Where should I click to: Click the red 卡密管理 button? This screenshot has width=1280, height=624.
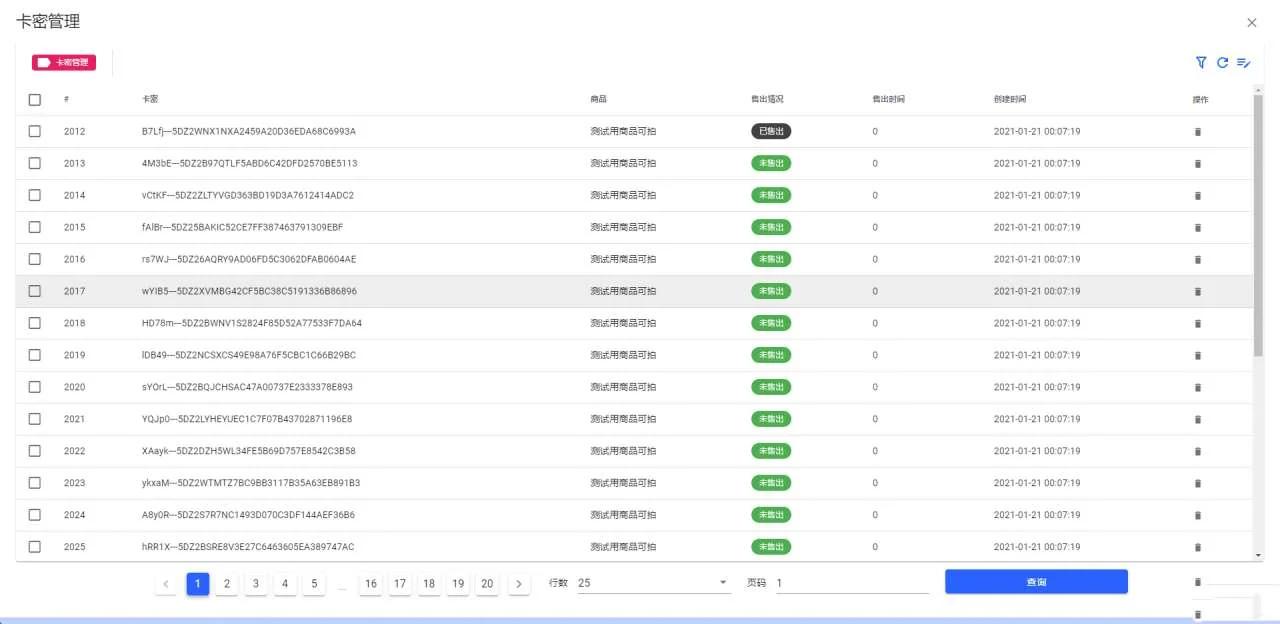(64, 62)
